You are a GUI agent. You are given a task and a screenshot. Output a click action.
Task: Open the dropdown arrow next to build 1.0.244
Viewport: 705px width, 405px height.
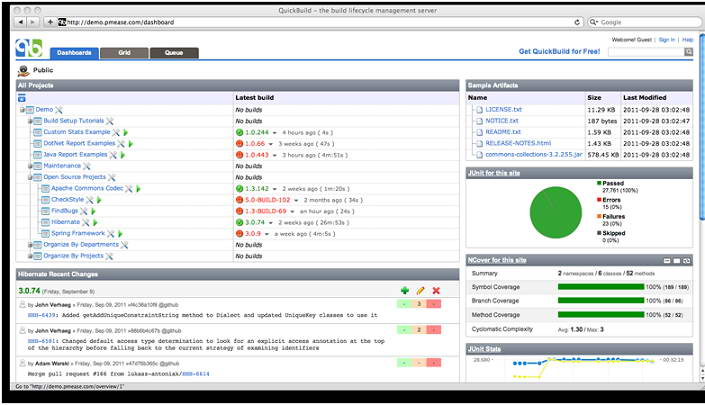(274, 133)
